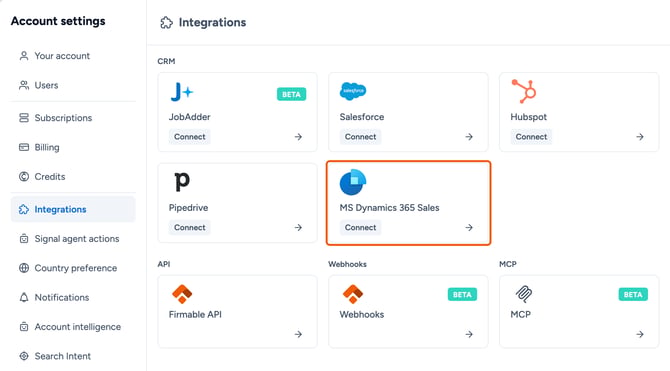The image size is (670, 371).
Task: Click the people icon beside Users
Action: point(24,85)
